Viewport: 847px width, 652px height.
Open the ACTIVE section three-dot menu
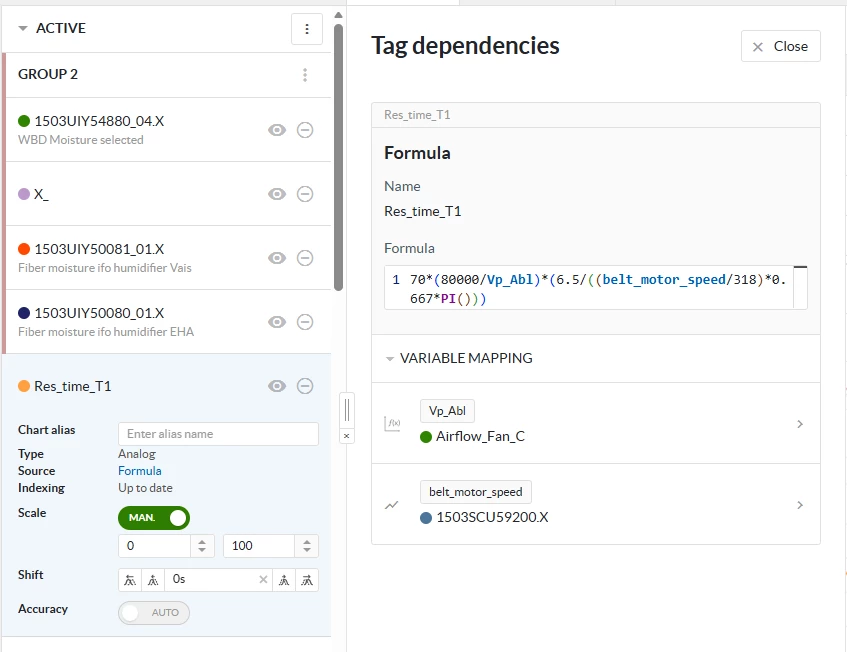(307, 29)
